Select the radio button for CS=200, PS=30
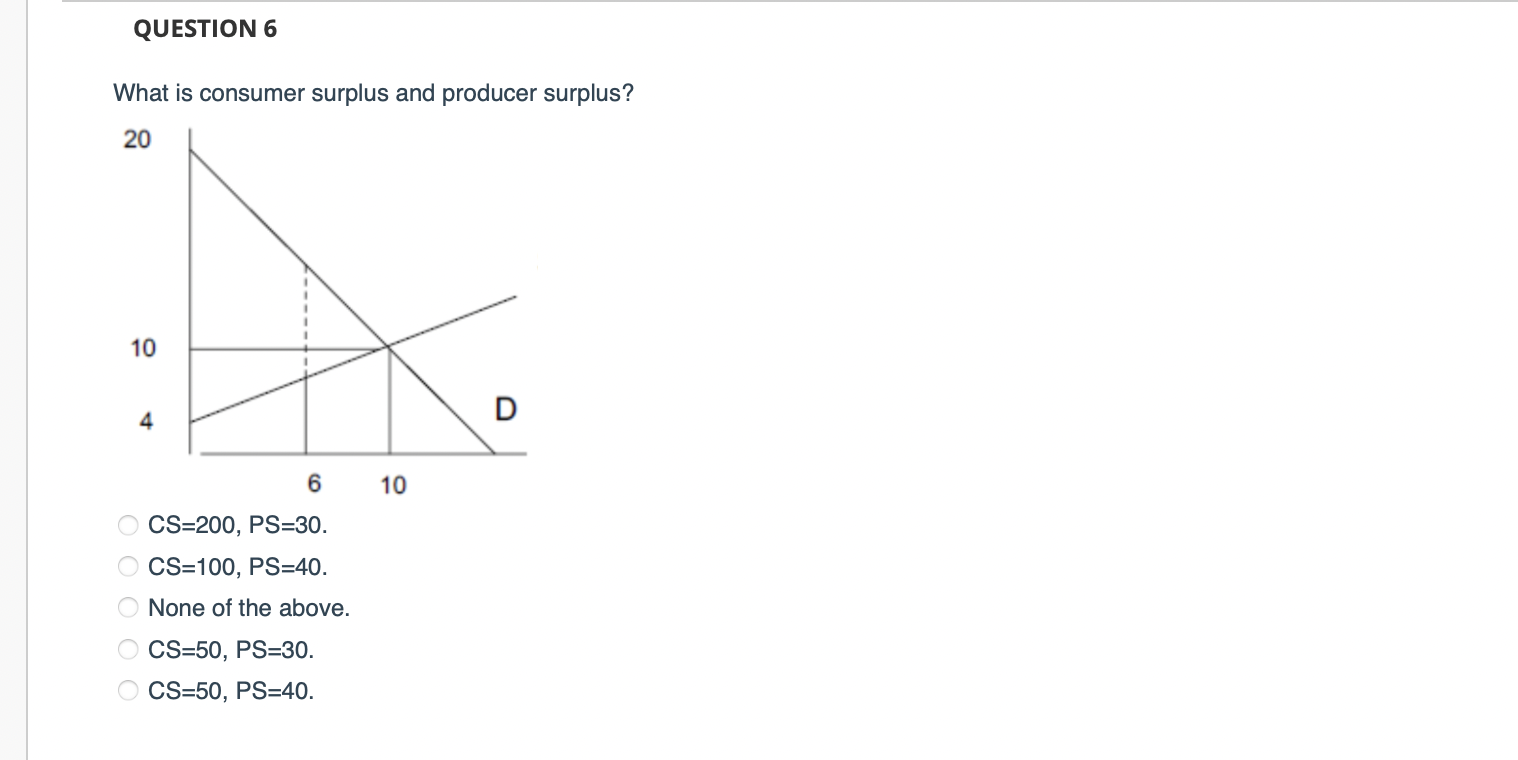 [x=128, y=525]
